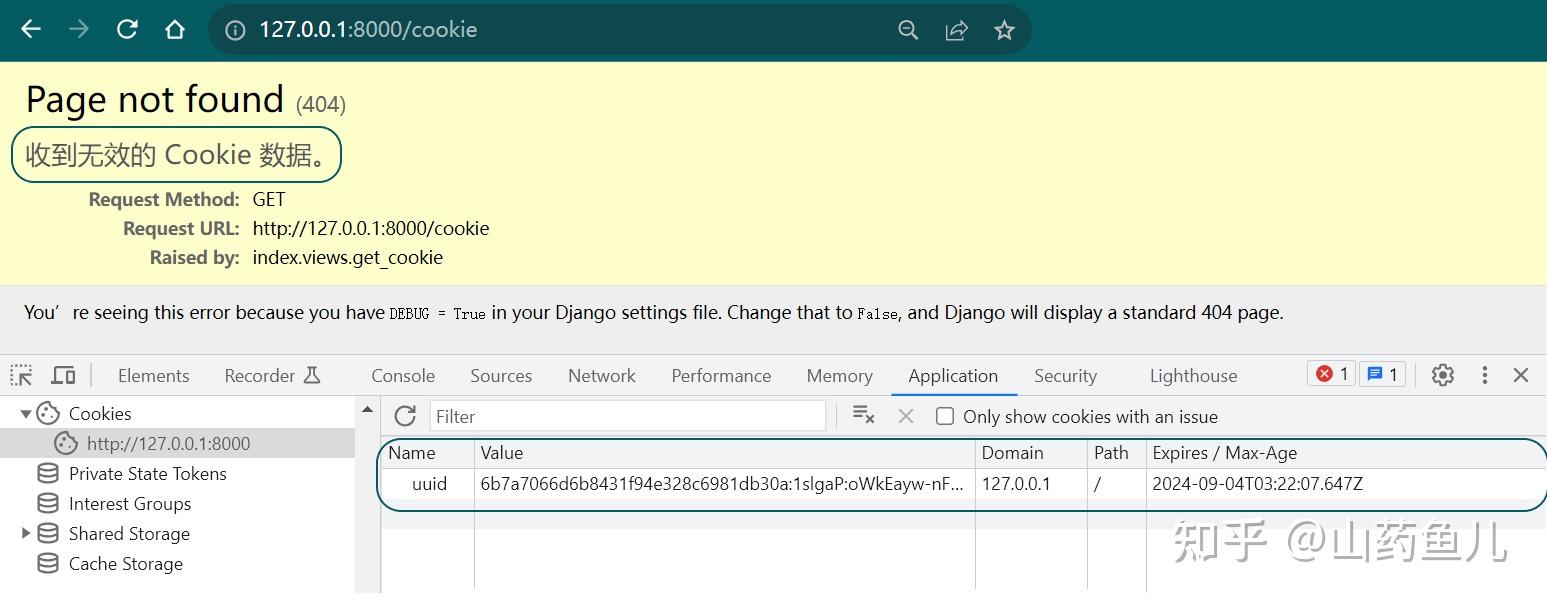Expand the Shared Storage section
Screen dimensions: 1547x605
[25, 533]
